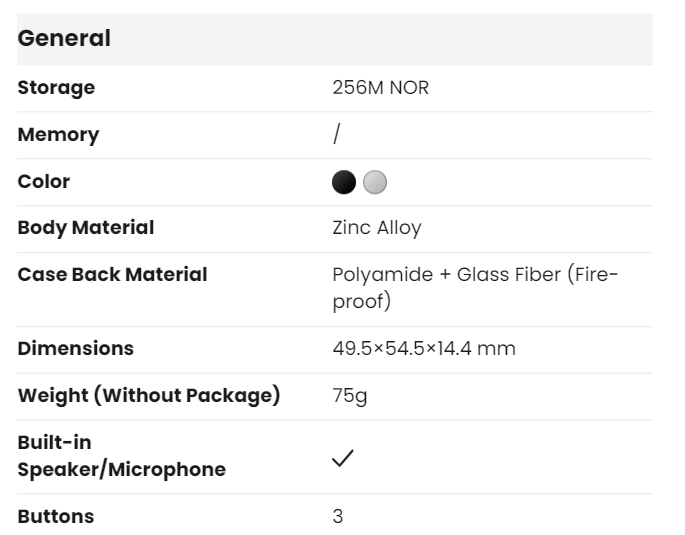The image size is (685, 535).
Task: Click the Storage row label
Action: pyautogui.click(x=56, y=87)
